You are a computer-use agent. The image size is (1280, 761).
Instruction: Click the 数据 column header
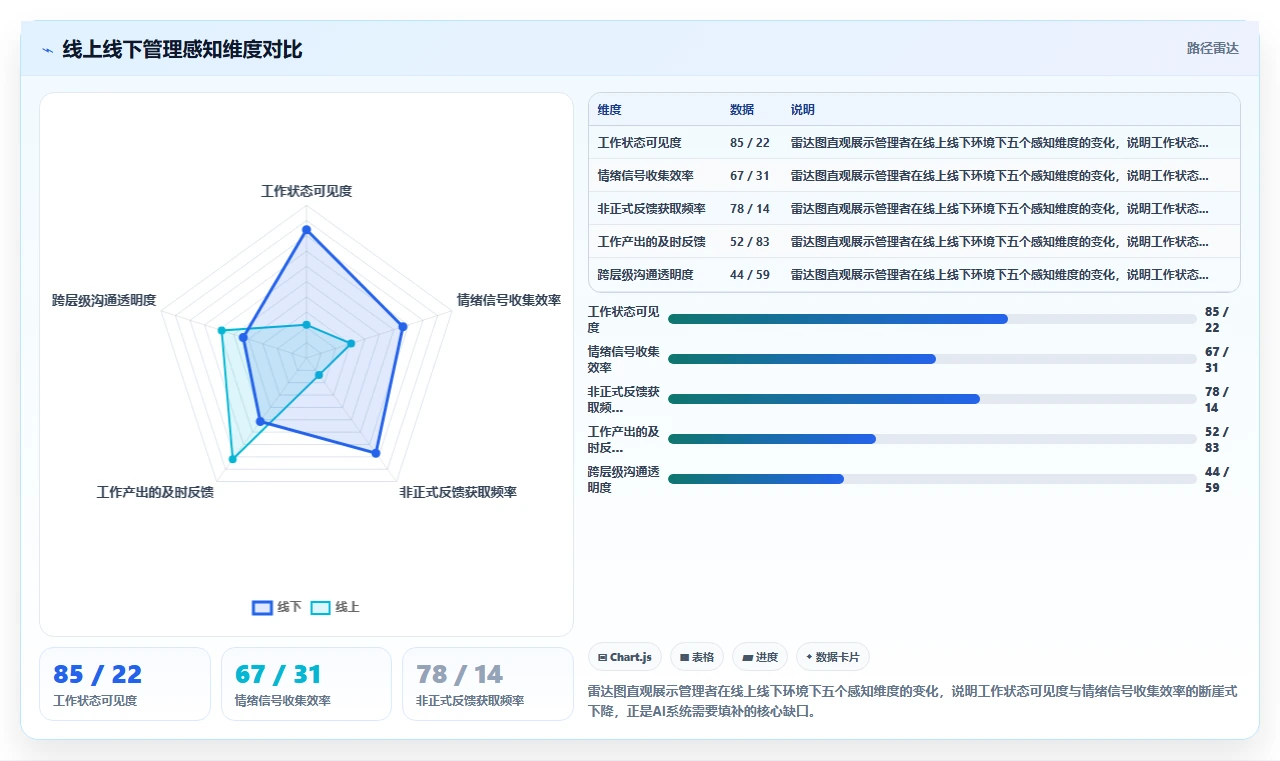[x=742, y=110]
